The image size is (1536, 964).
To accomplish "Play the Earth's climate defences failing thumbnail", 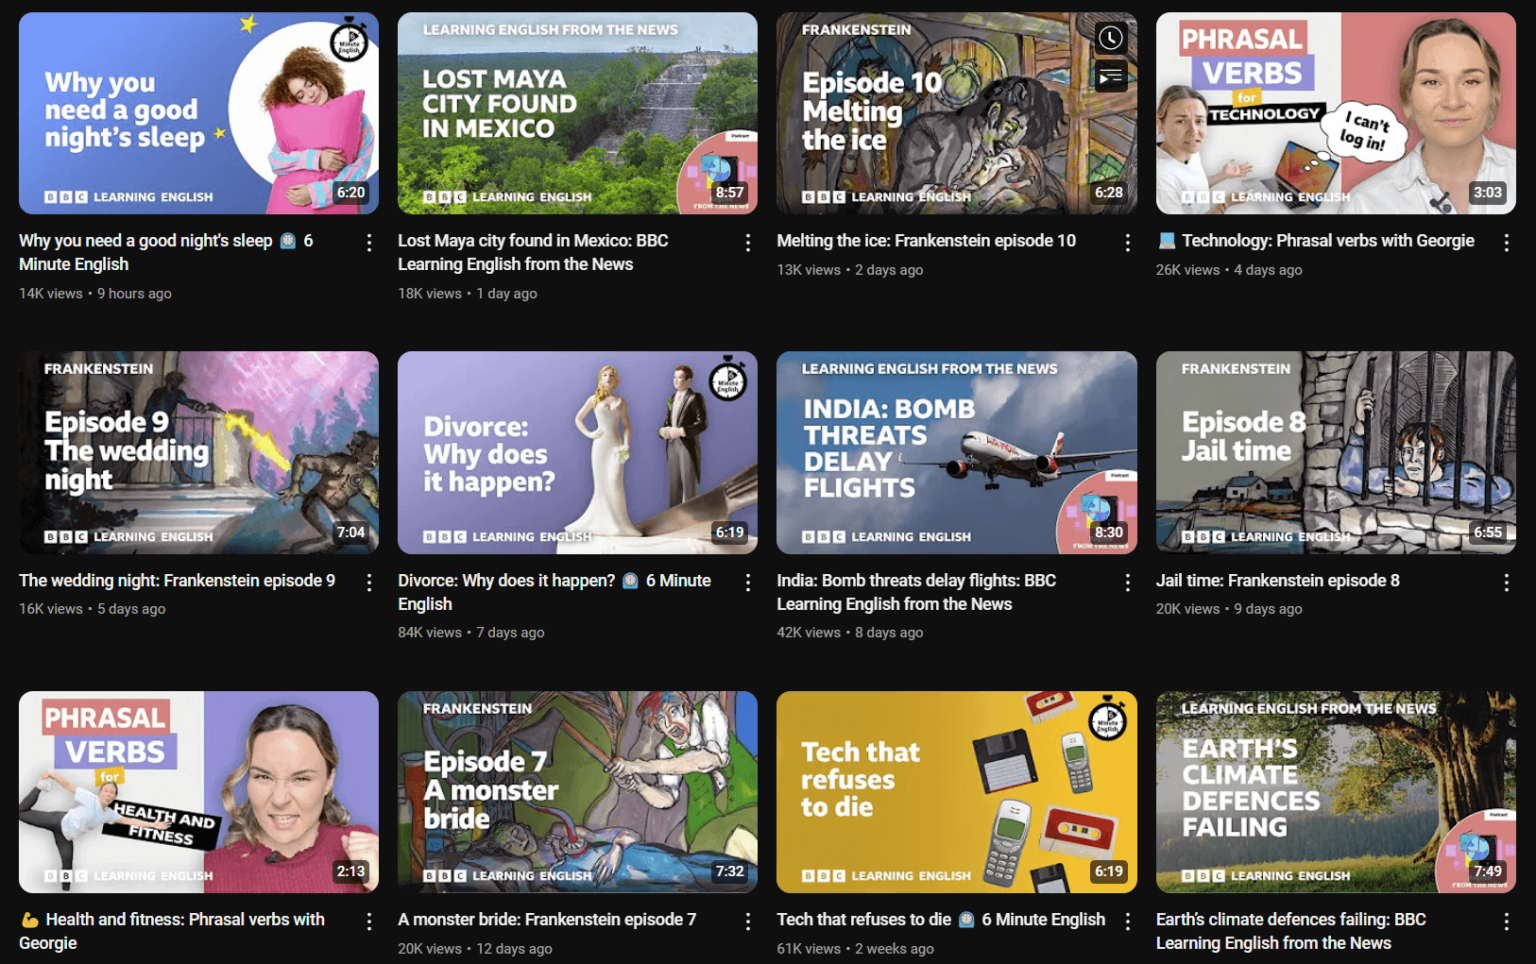I will (1335, 791).
